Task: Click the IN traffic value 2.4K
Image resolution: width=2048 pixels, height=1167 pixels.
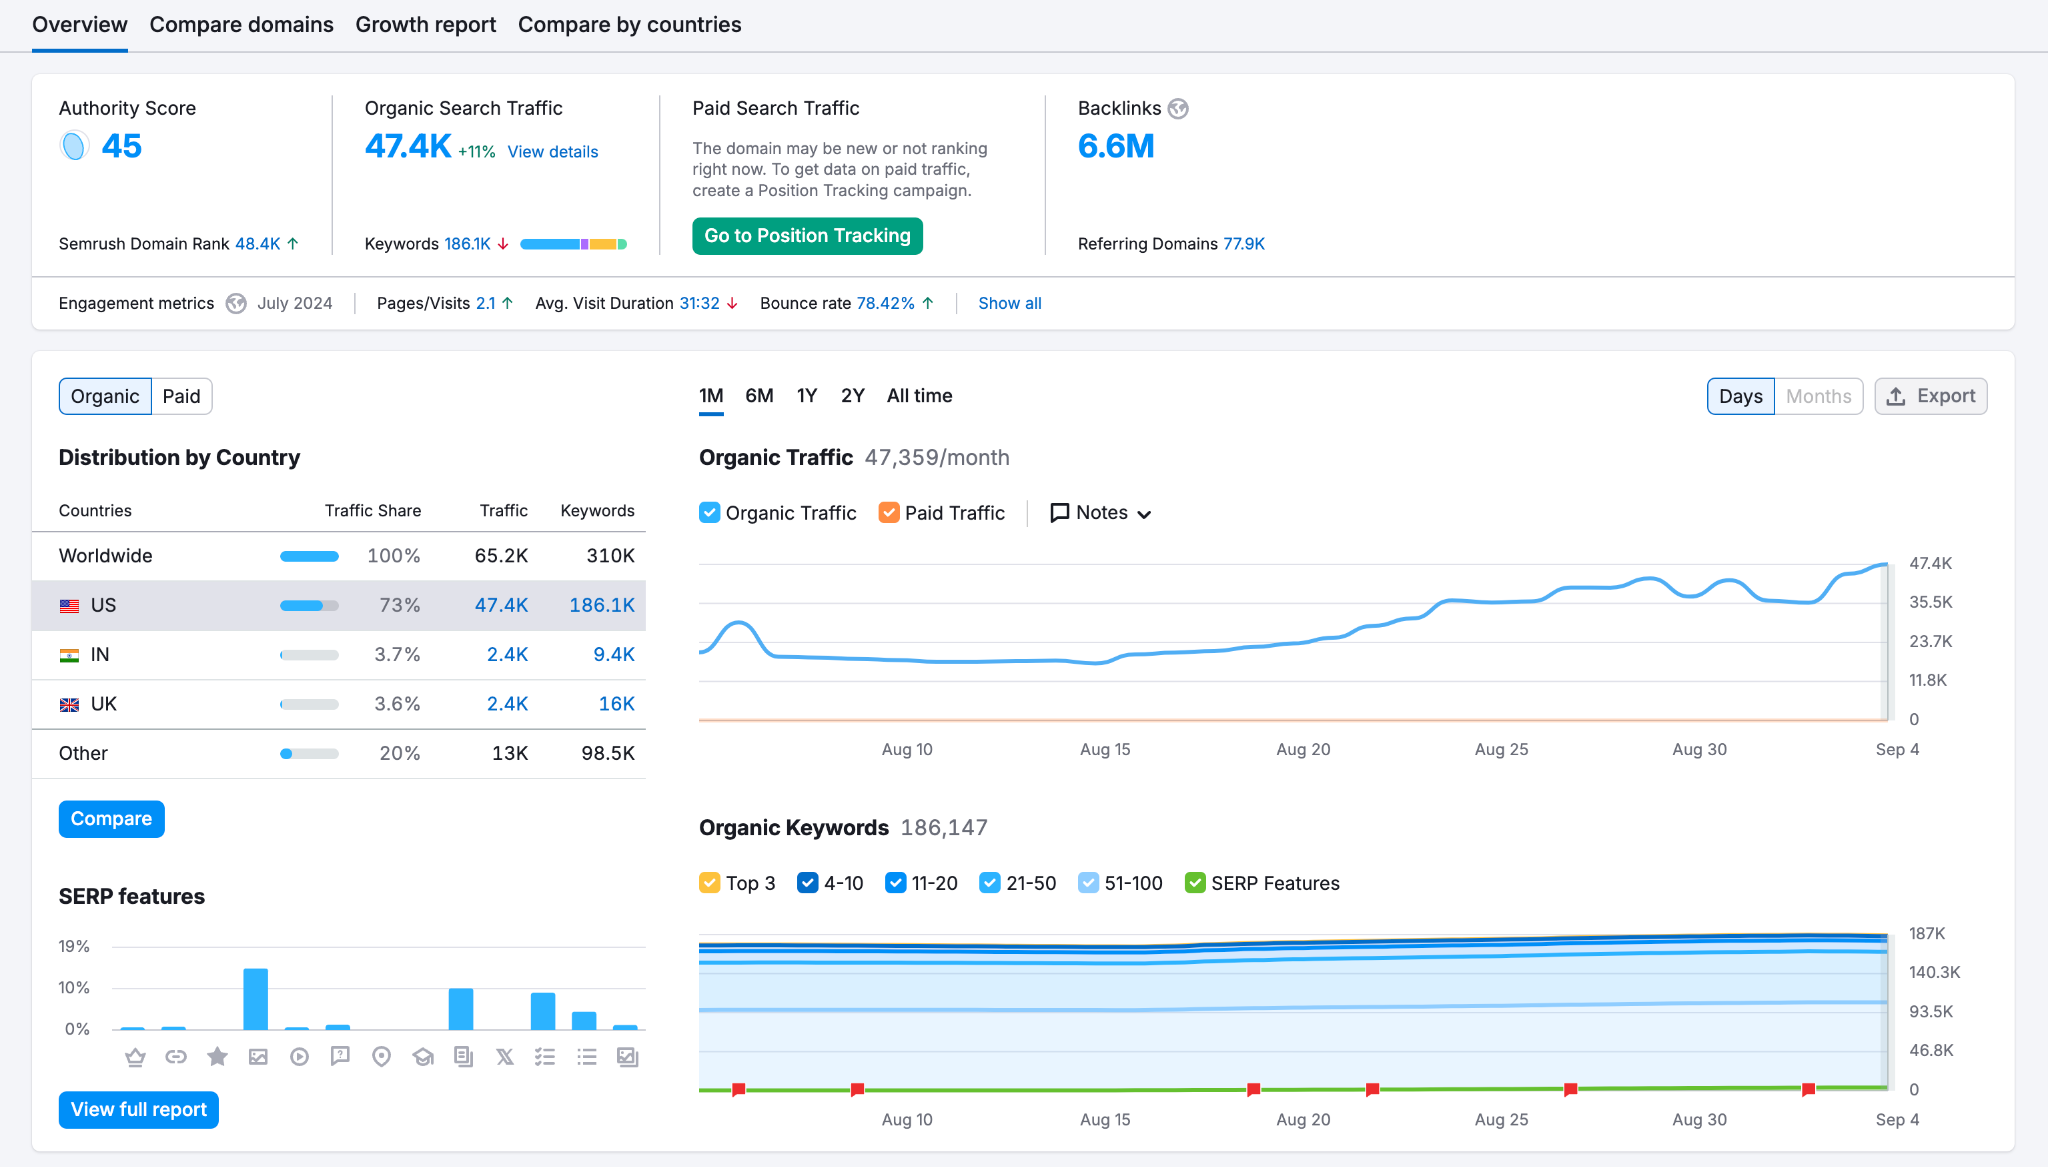Action: (x=507, y=655)
